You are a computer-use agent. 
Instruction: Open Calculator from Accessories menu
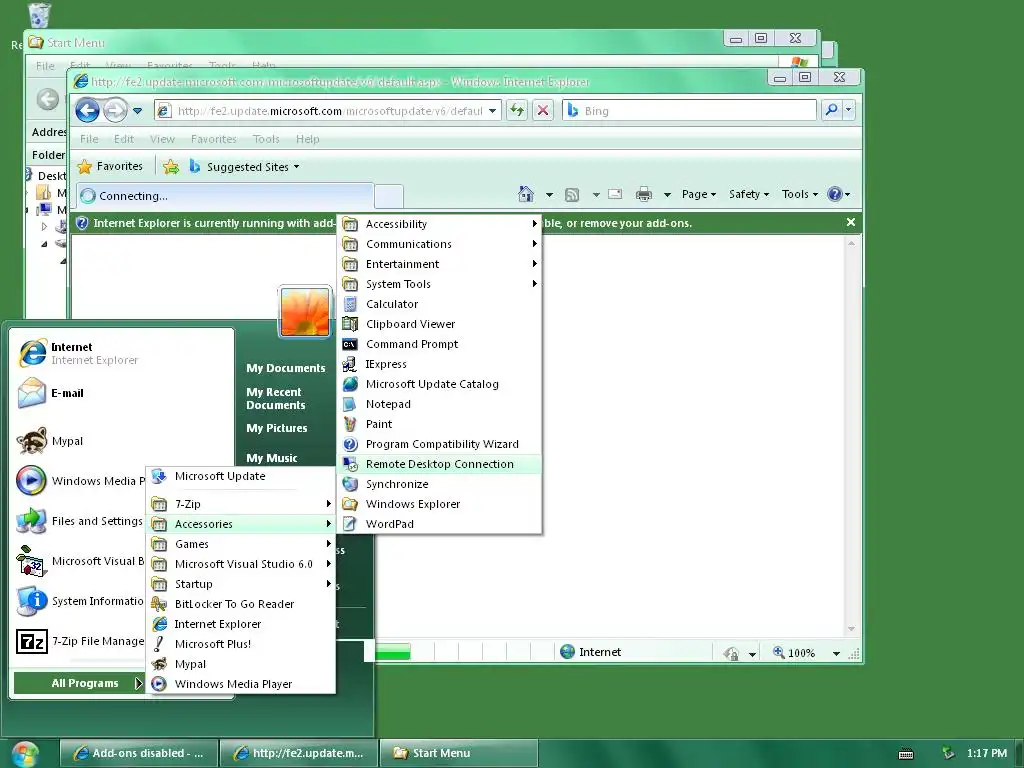(440, 304)
